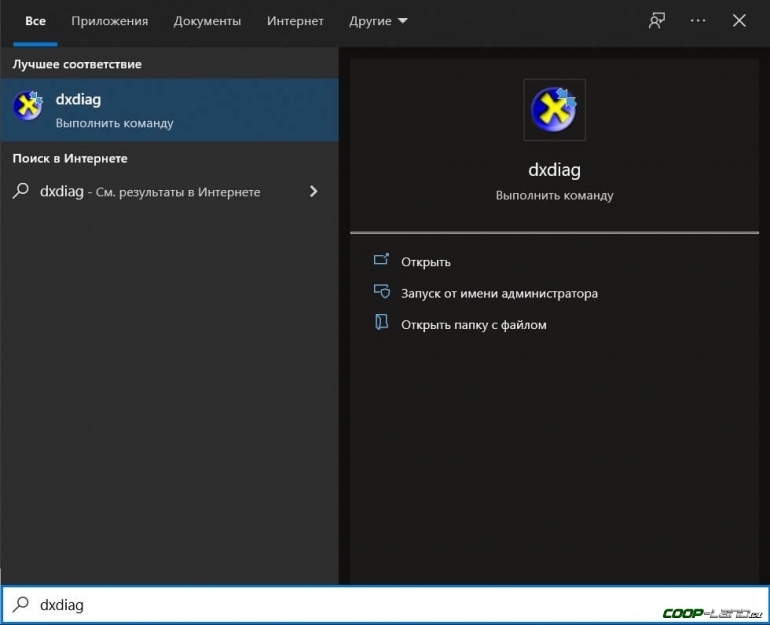Screen dimensions: 770x625
Task: Select the Все tab
Action: click(35, 21)
